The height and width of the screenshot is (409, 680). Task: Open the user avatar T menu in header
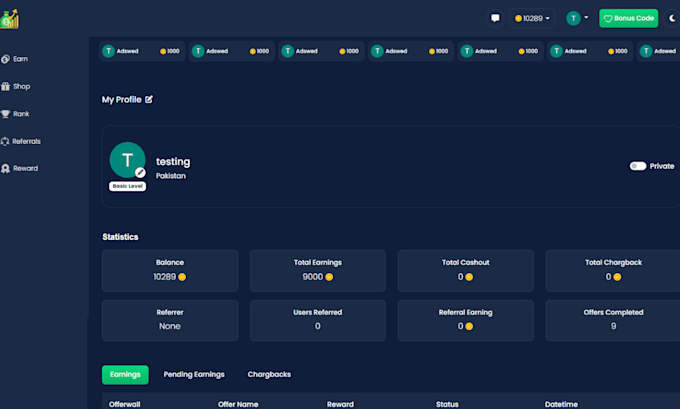577,18
